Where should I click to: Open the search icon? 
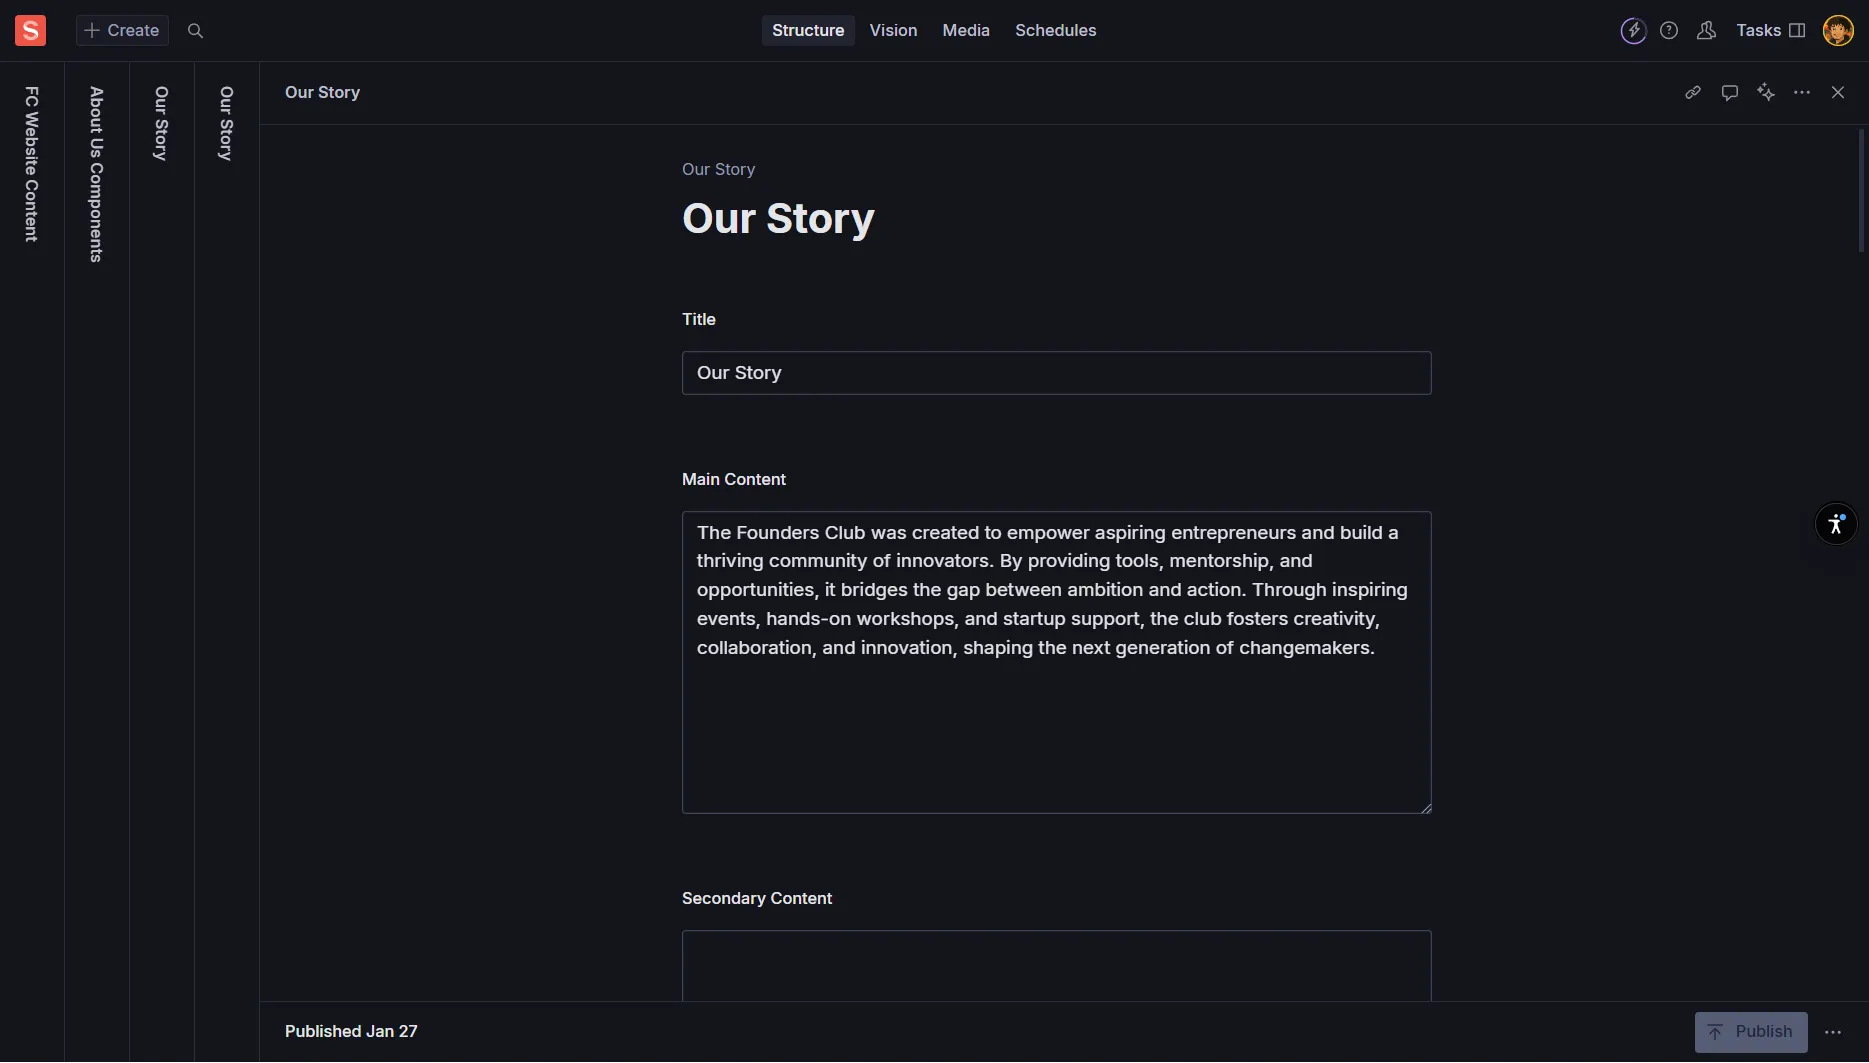[x=196, y=31]
